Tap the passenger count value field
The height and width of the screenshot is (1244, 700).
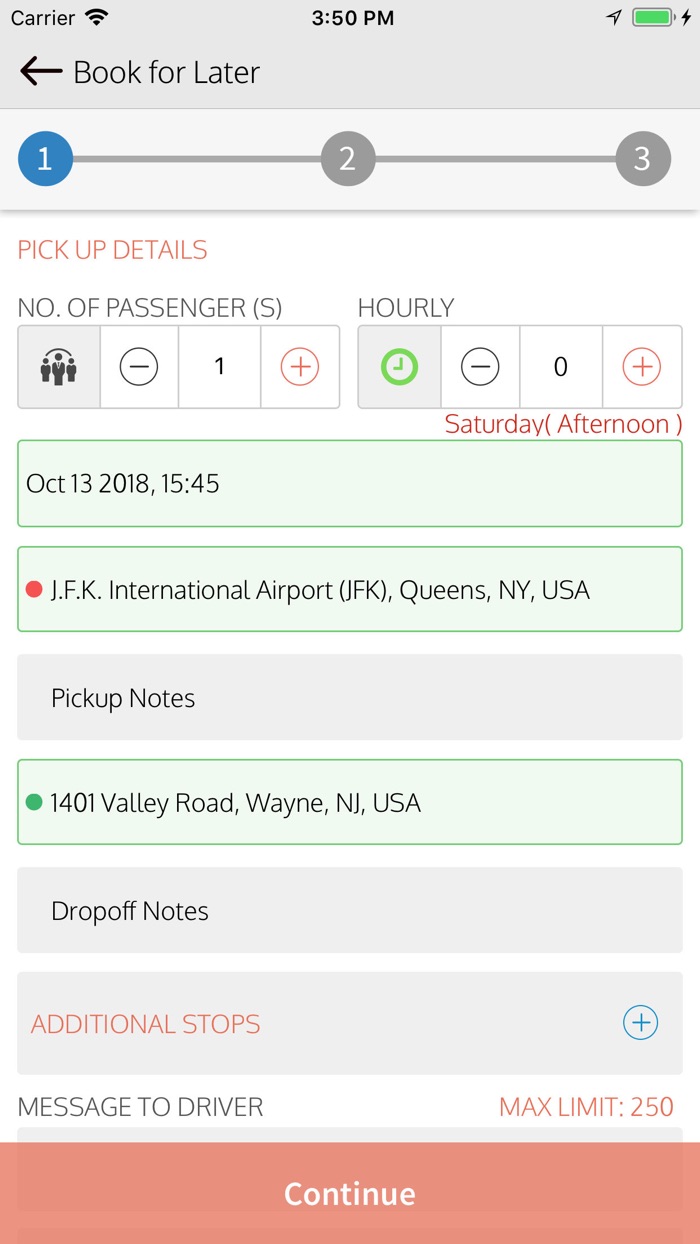pyautogui.click(x=220, y=367)
